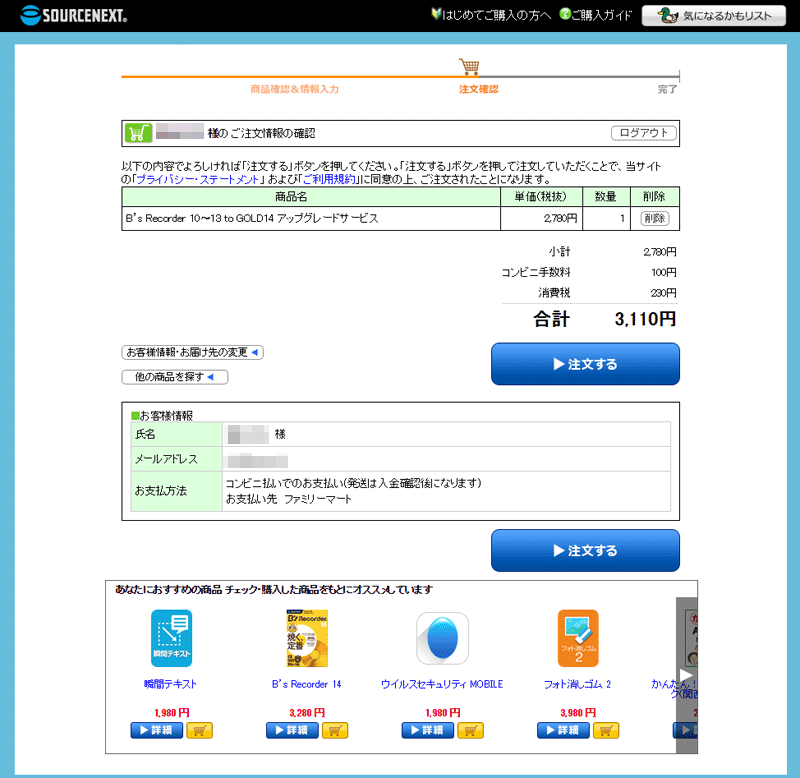This screenshot has height=778, width=800.
Task: Open プライバシー・ステートメント link
Action: 197,180
